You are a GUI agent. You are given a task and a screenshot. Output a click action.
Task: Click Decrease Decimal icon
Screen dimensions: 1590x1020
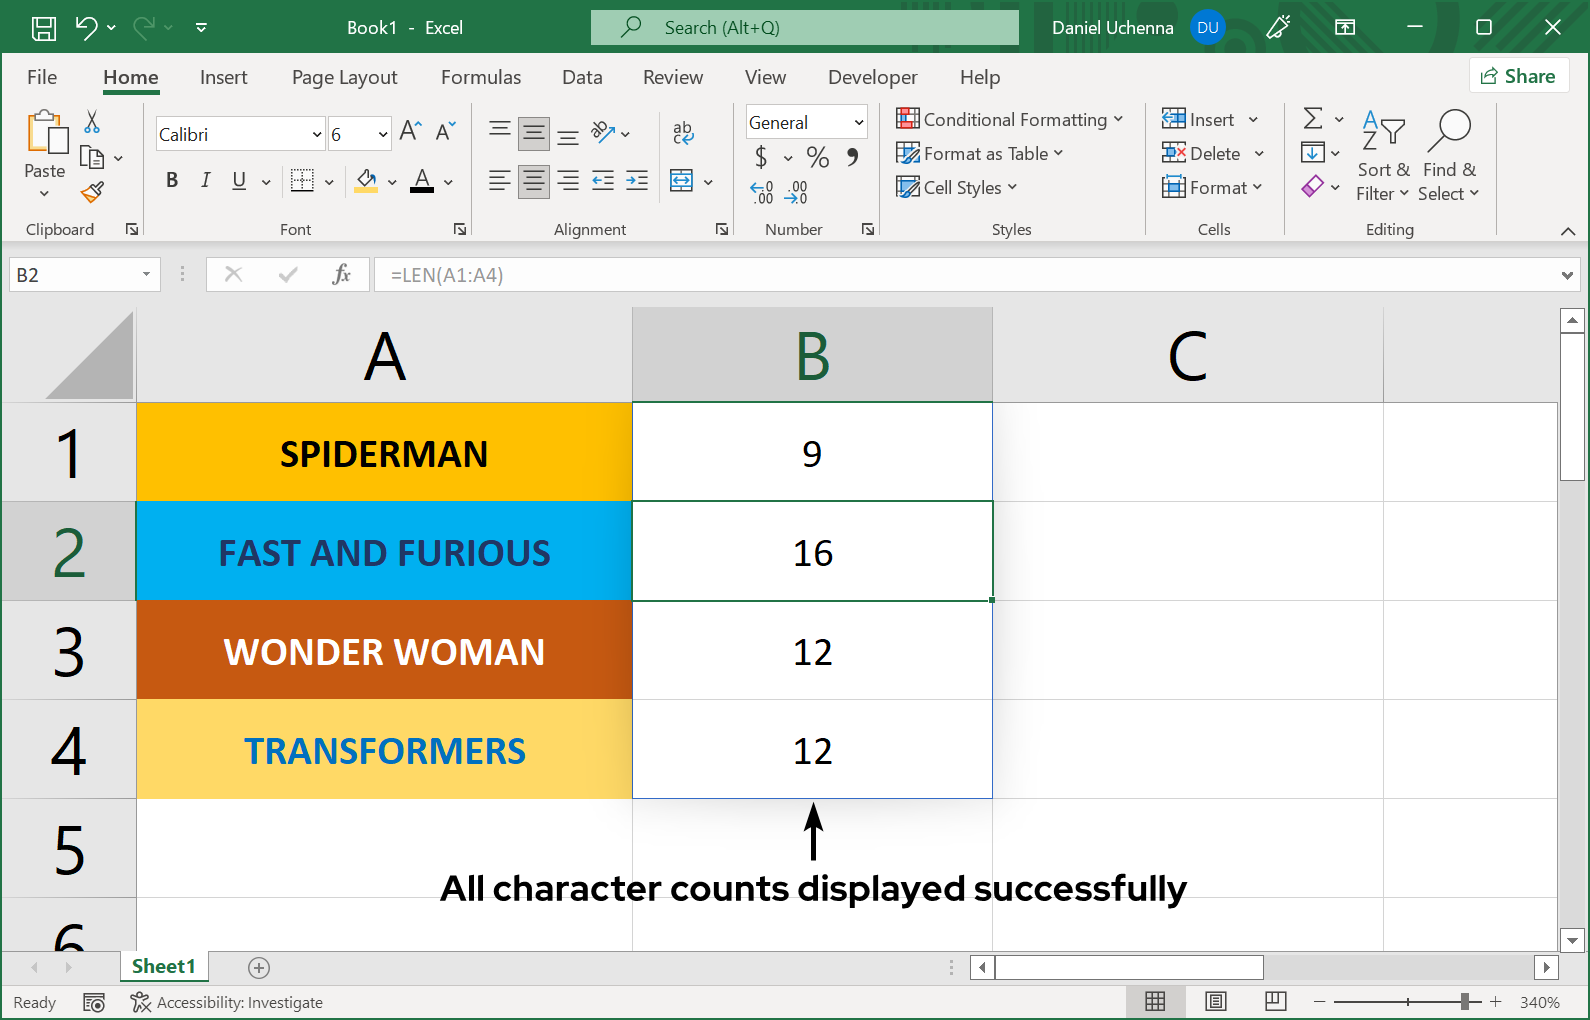coord(796,192)
